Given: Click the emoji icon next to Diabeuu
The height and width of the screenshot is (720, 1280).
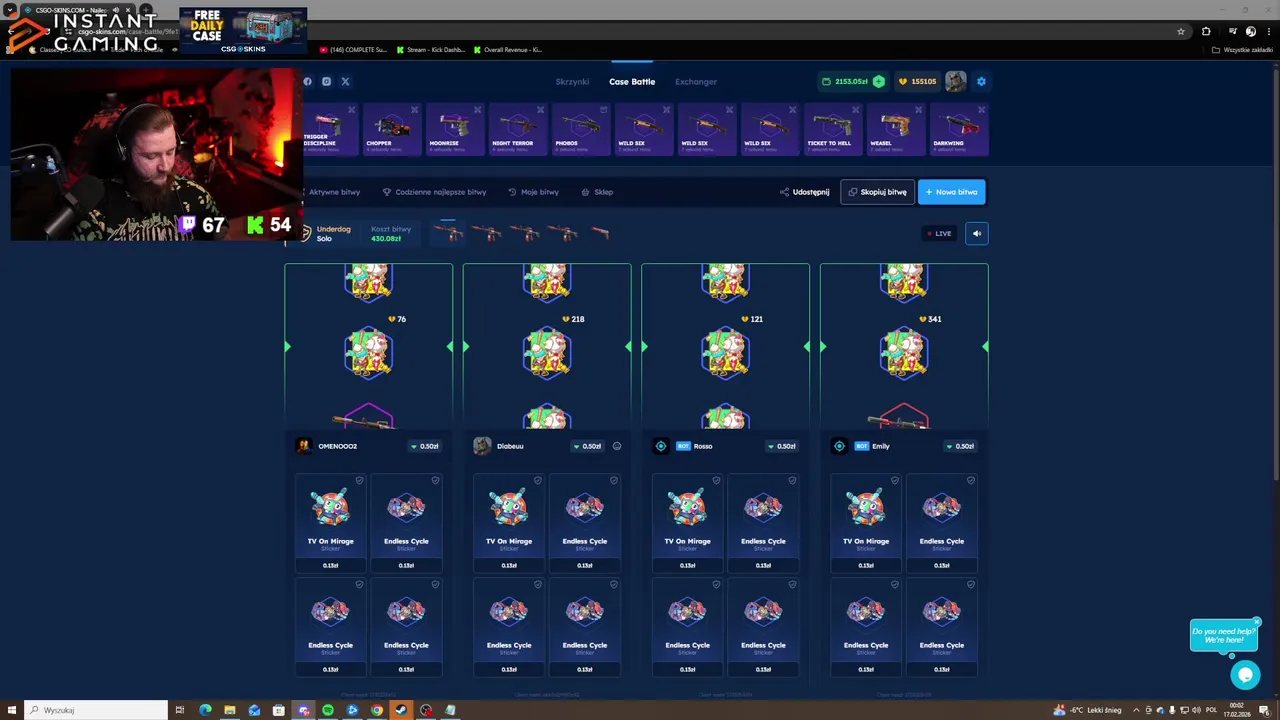Looking at the screenshot, I should 617,446.
